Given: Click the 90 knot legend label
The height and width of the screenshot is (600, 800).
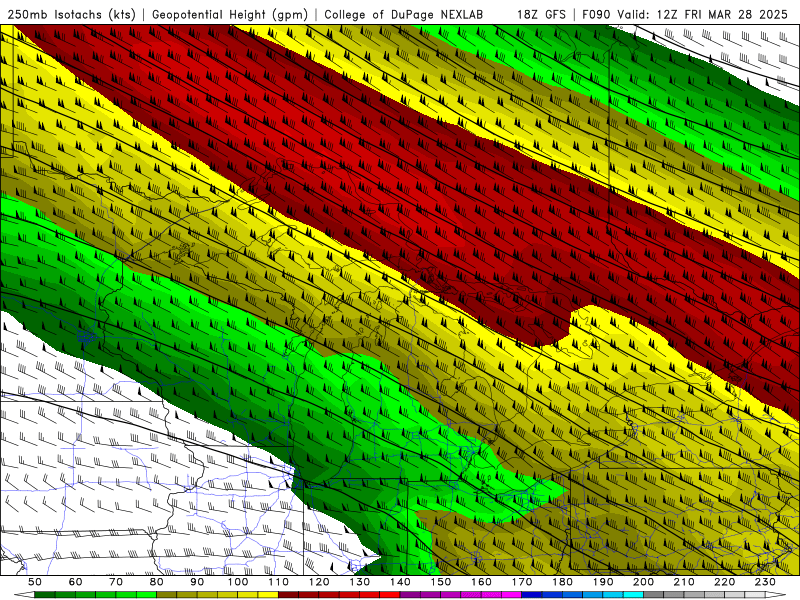Looking at the screenshot, I should coord(197,582).
